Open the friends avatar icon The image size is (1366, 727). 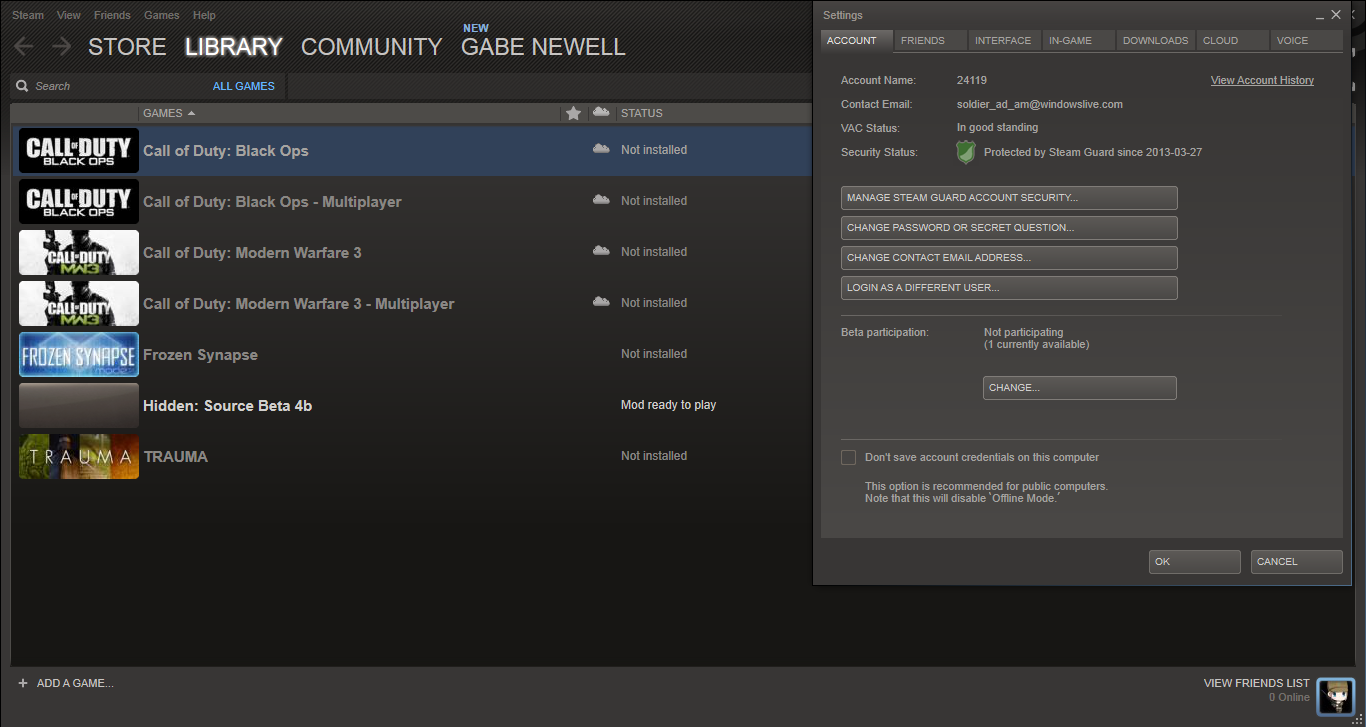click(1335, 696)
